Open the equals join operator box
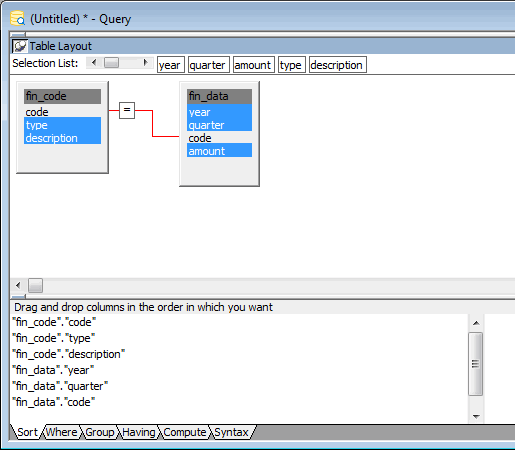The height and width of the screenshot is (450, 515). 127,110
